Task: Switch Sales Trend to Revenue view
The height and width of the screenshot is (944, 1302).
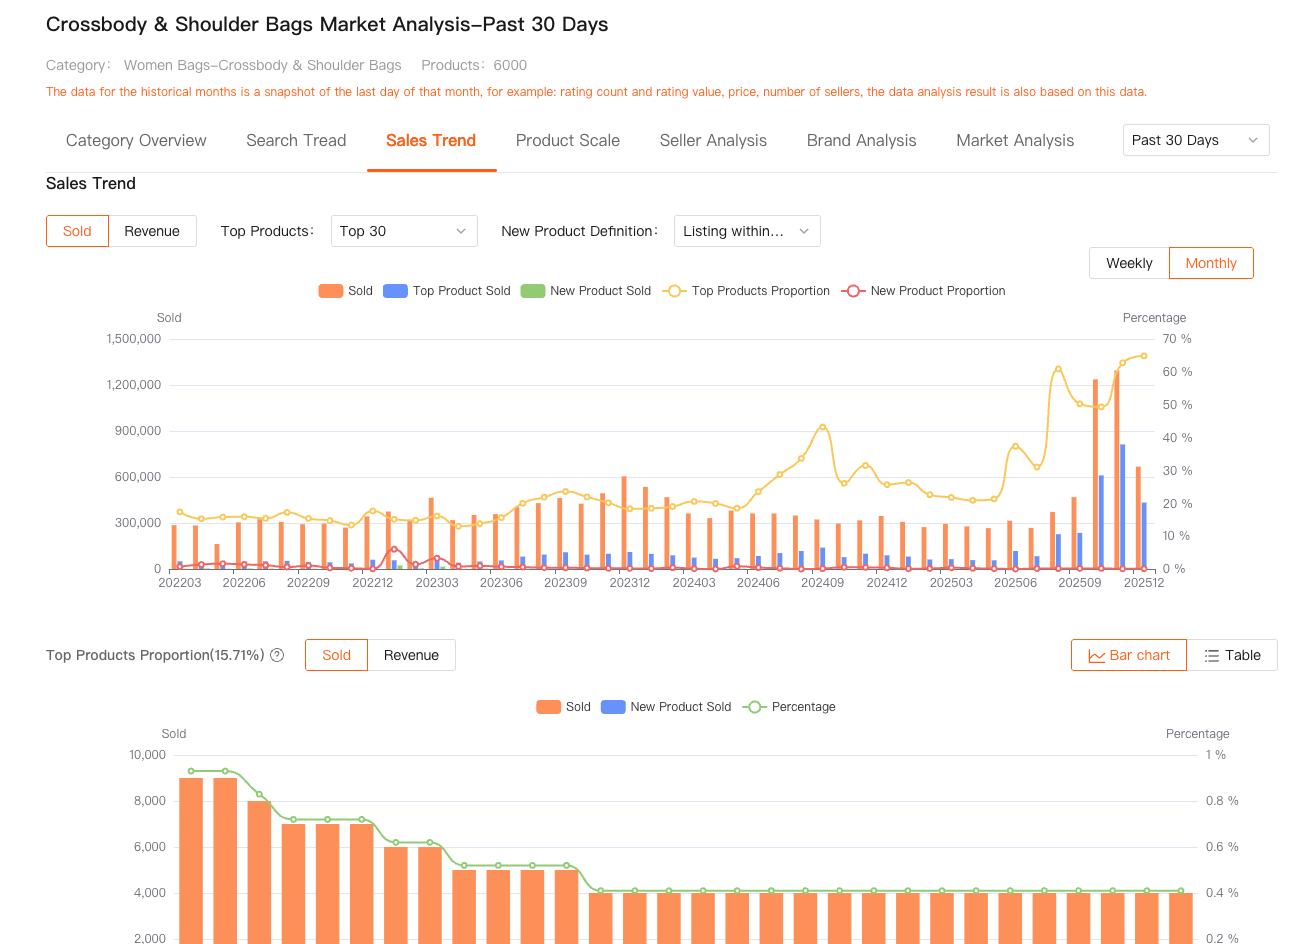Action: pyautogui.click(x=152, y=231)
